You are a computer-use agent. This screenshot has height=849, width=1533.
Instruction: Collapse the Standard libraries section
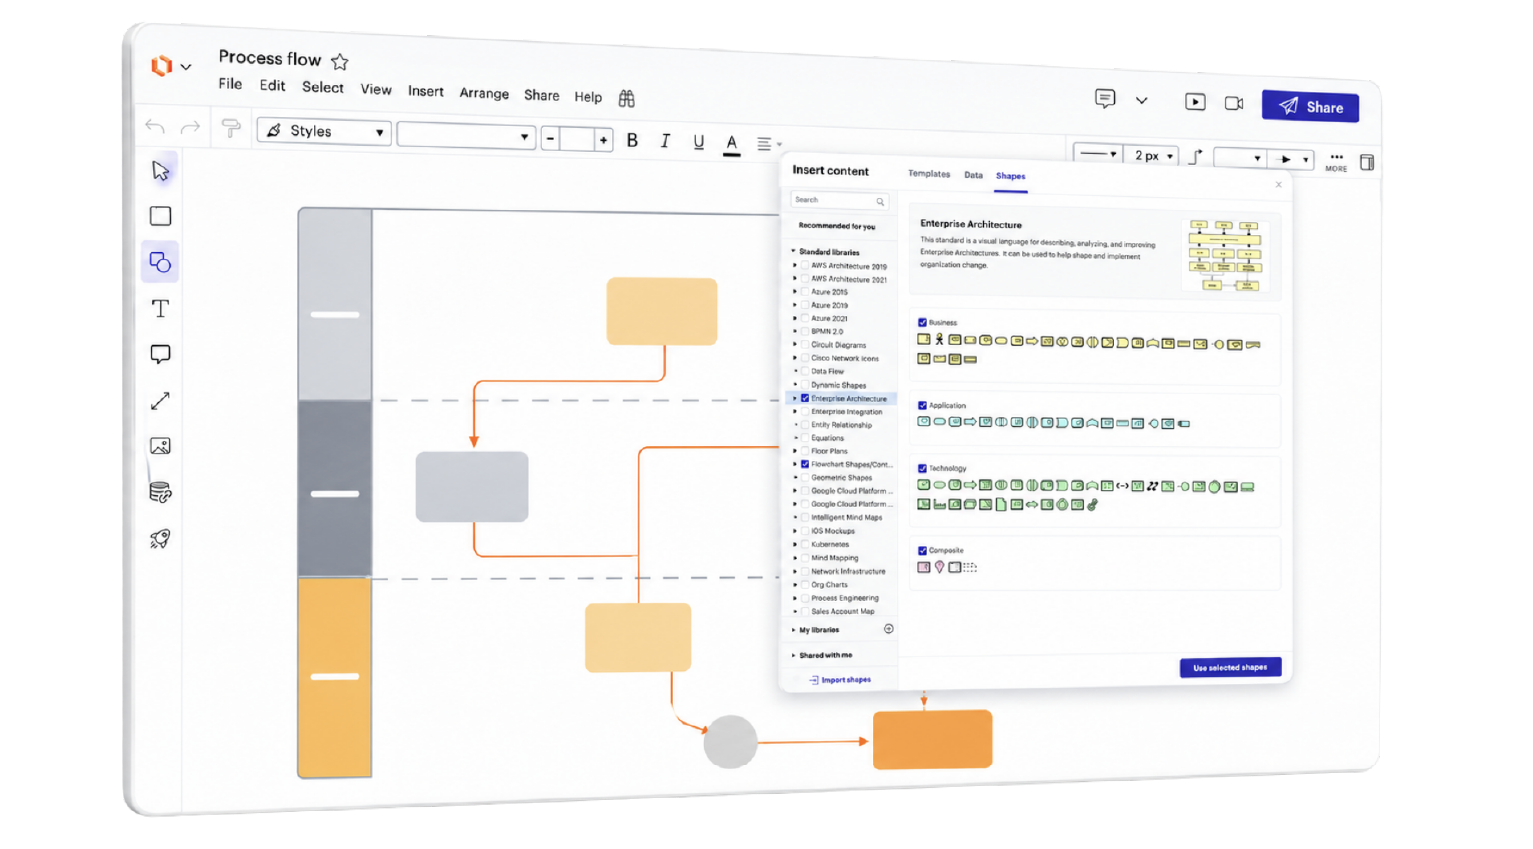click(794, 252)
